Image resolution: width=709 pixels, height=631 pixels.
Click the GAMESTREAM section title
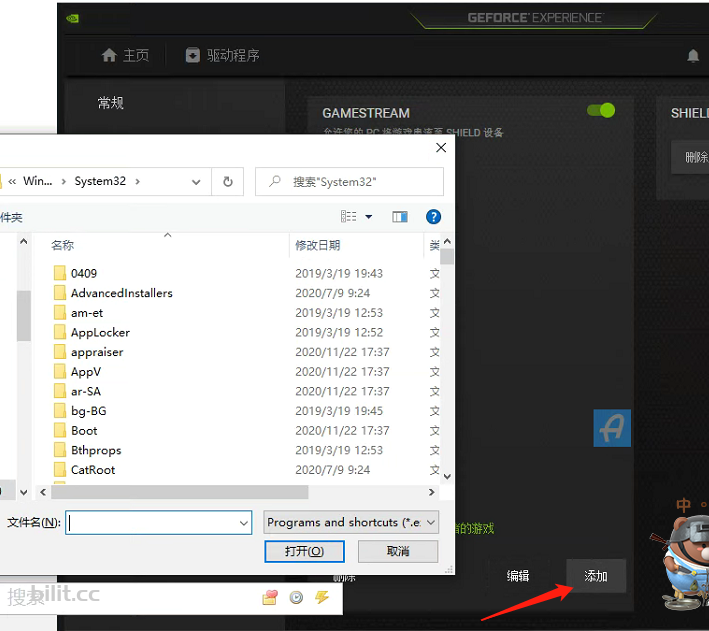[x=366, y=113]
